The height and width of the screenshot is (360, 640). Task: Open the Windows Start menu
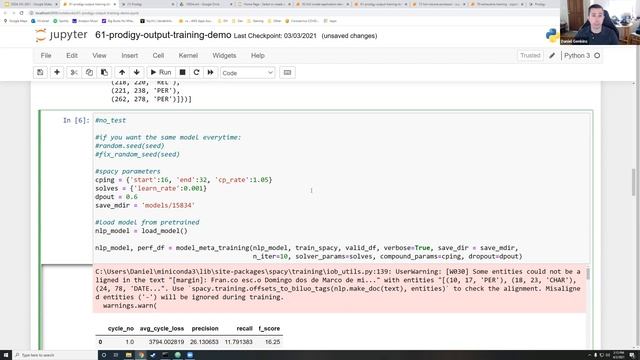(5, 355)
